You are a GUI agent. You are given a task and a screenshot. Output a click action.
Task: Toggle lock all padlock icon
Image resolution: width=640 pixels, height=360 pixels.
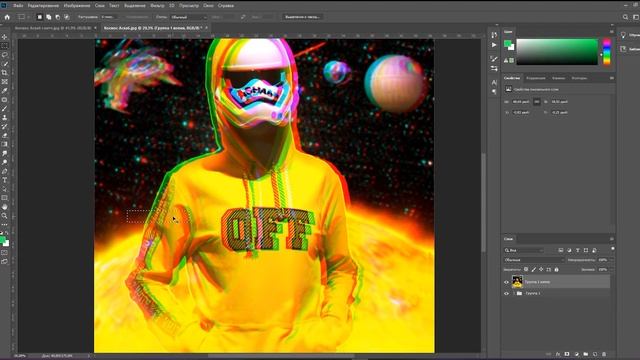point(556,269)
